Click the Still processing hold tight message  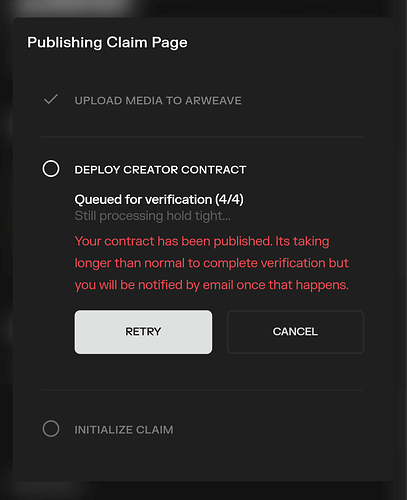coord(152,216)
